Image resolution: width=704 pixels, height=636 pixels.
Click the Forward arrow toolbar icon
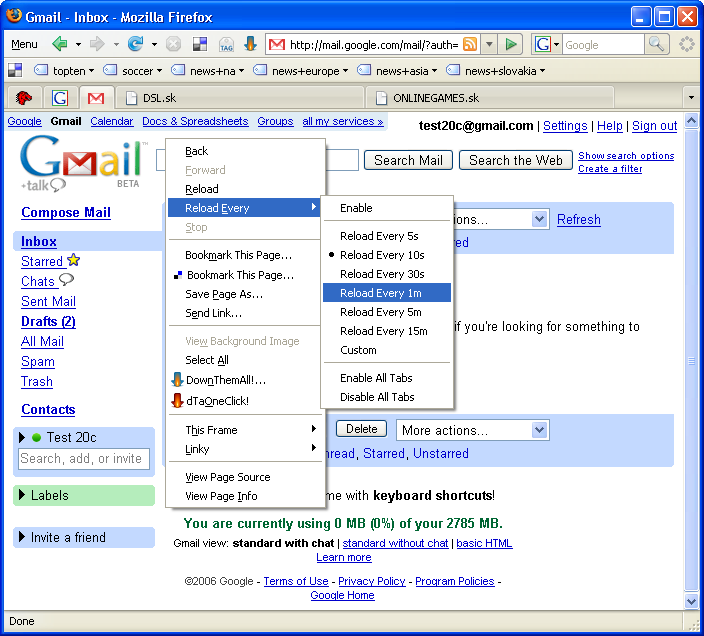coord(97,44)
